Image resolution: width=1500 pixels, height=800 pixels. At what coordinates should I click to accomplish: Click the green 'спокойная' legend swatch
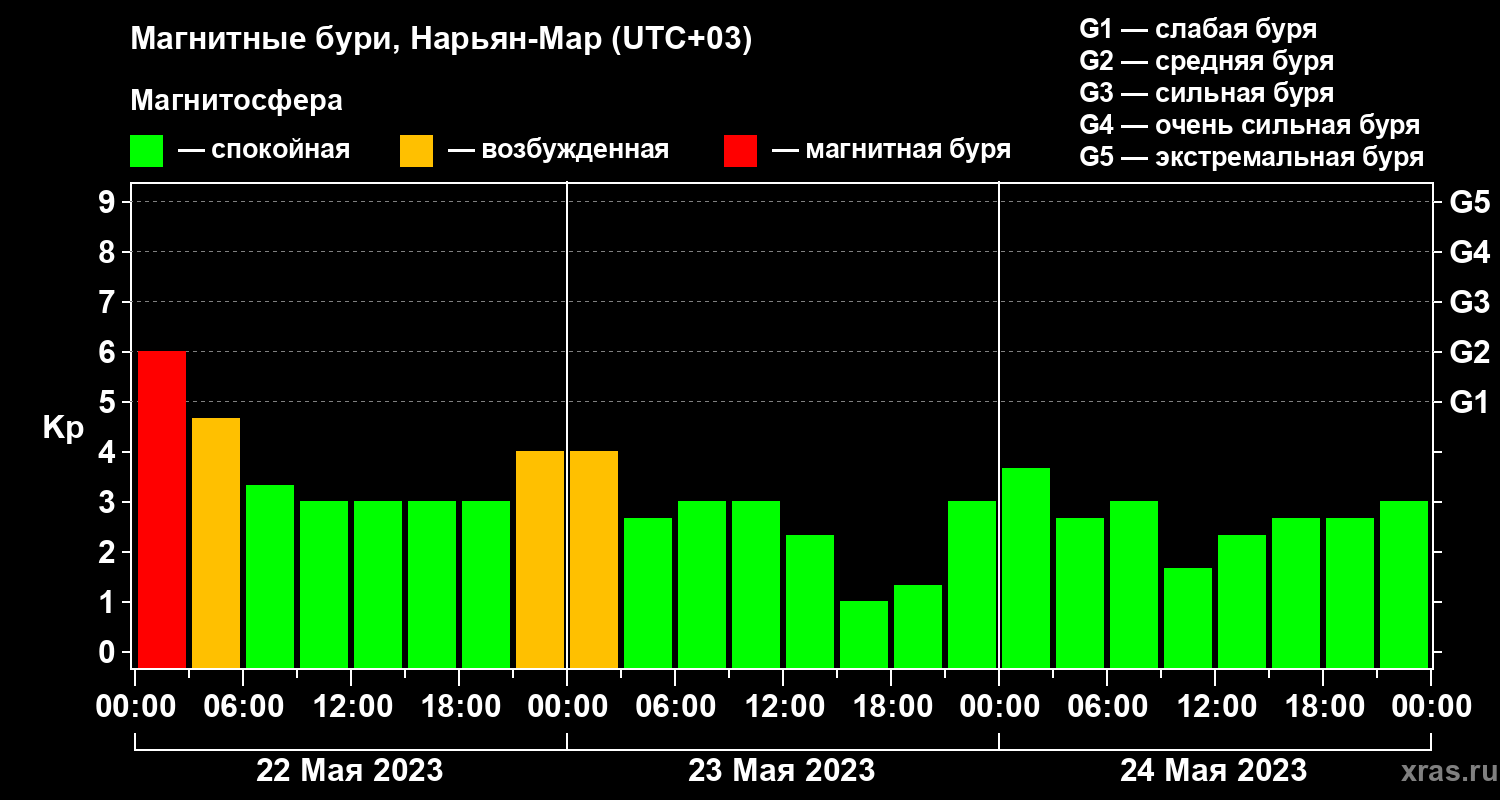(x=146, y=151)
